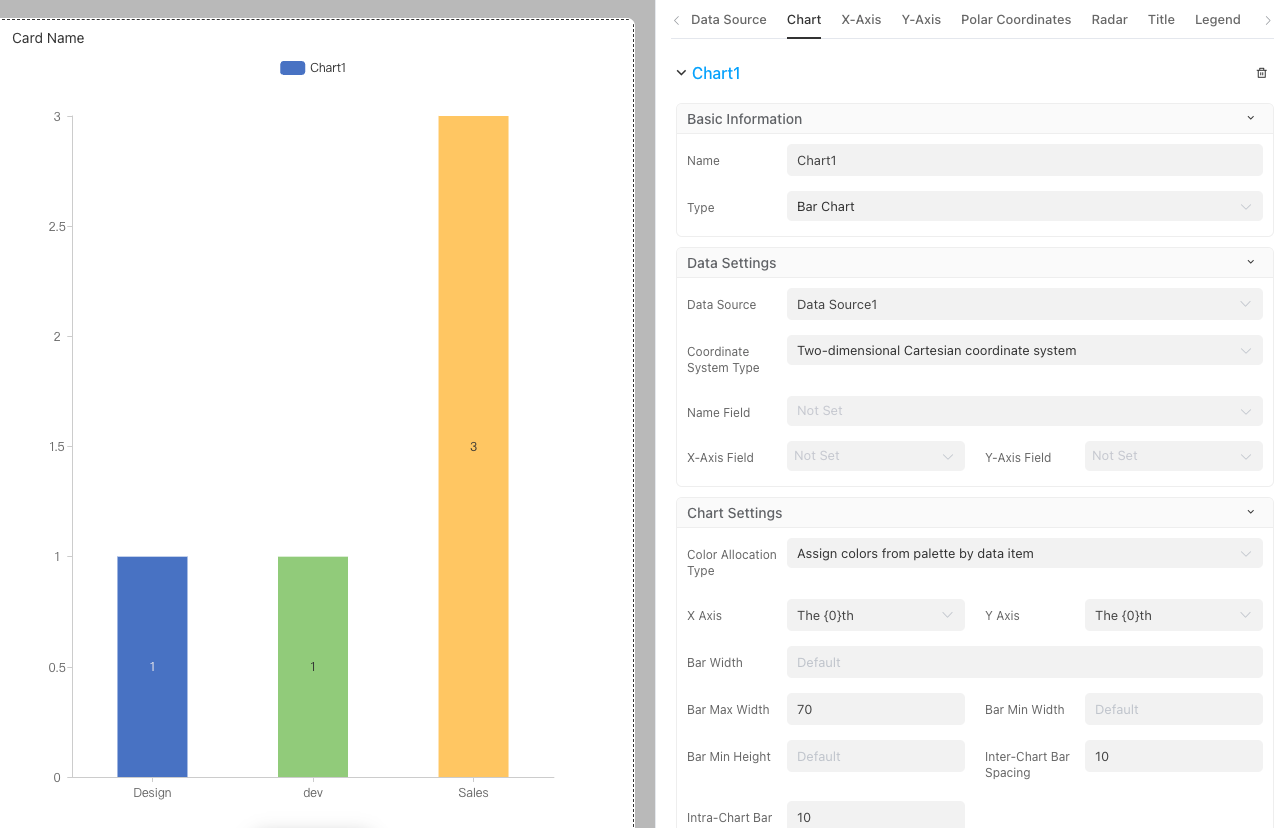This screenshot has width=1274, height=828.
Task: Open the chart Type dropdown
Action: 1024,207
